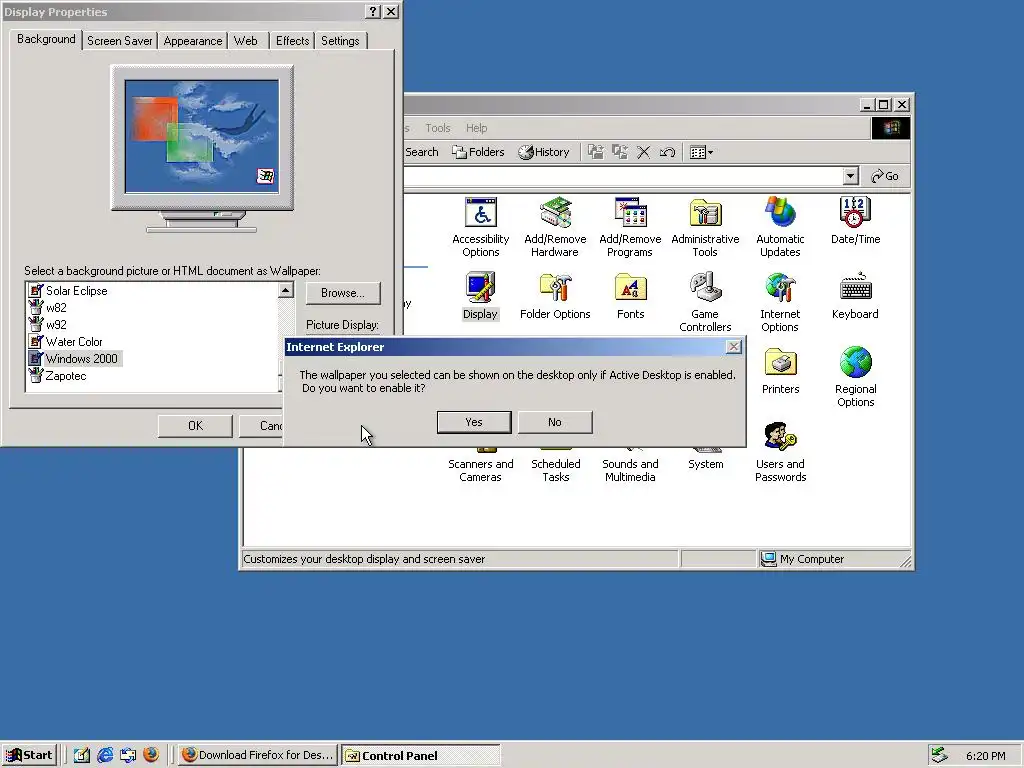Open the Fonts folder
This screenshot has height=768, width=1024.
click(x=630, y=296)
